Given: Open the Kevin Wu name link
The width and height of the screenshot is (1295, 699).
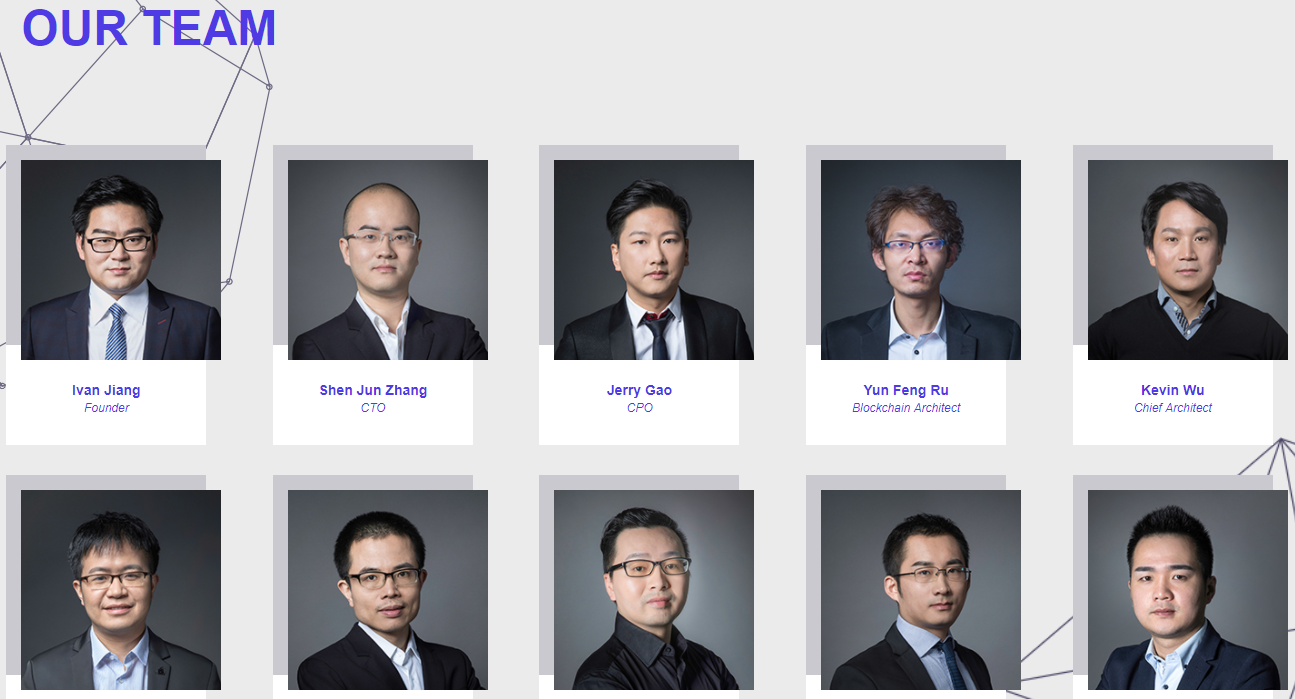Looking at the screenshot, I should tap(1173, 390).
